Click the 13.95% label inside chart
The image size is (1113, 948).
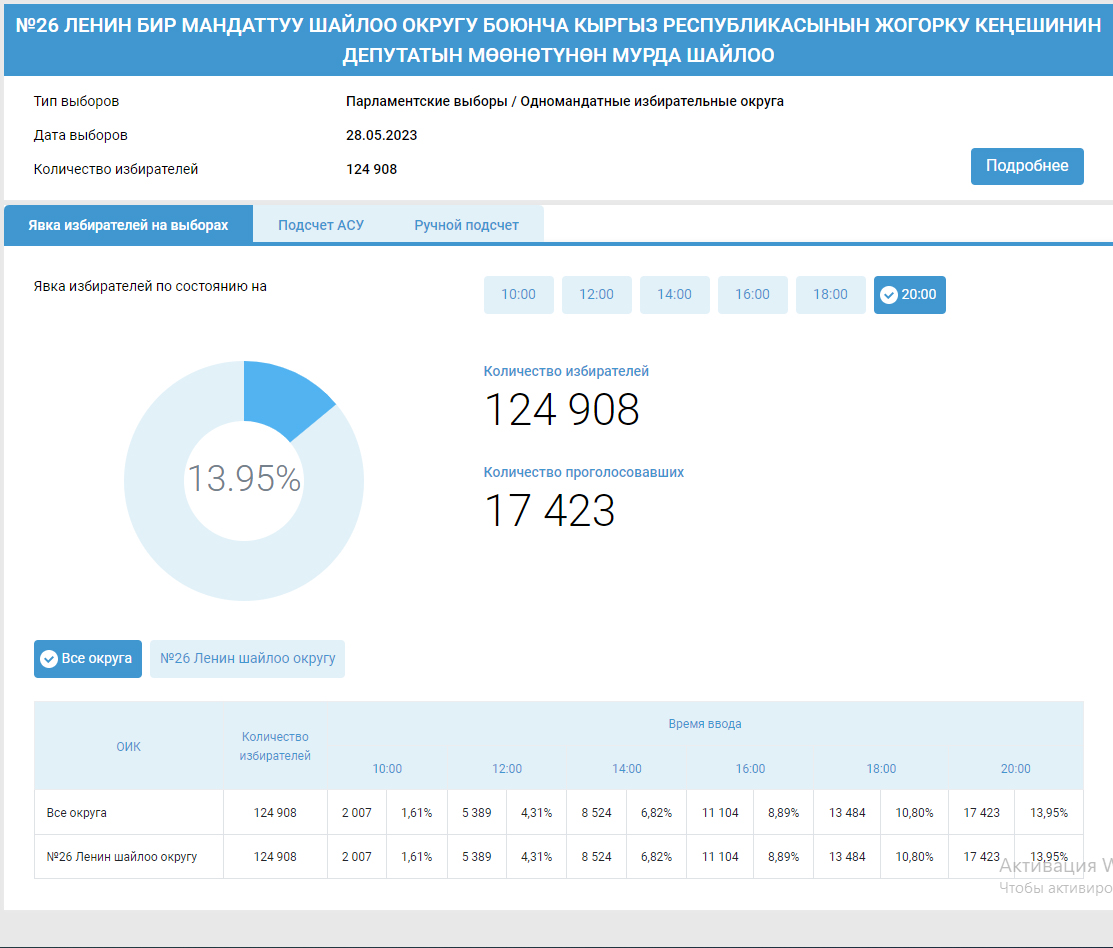tap(244, 479)
